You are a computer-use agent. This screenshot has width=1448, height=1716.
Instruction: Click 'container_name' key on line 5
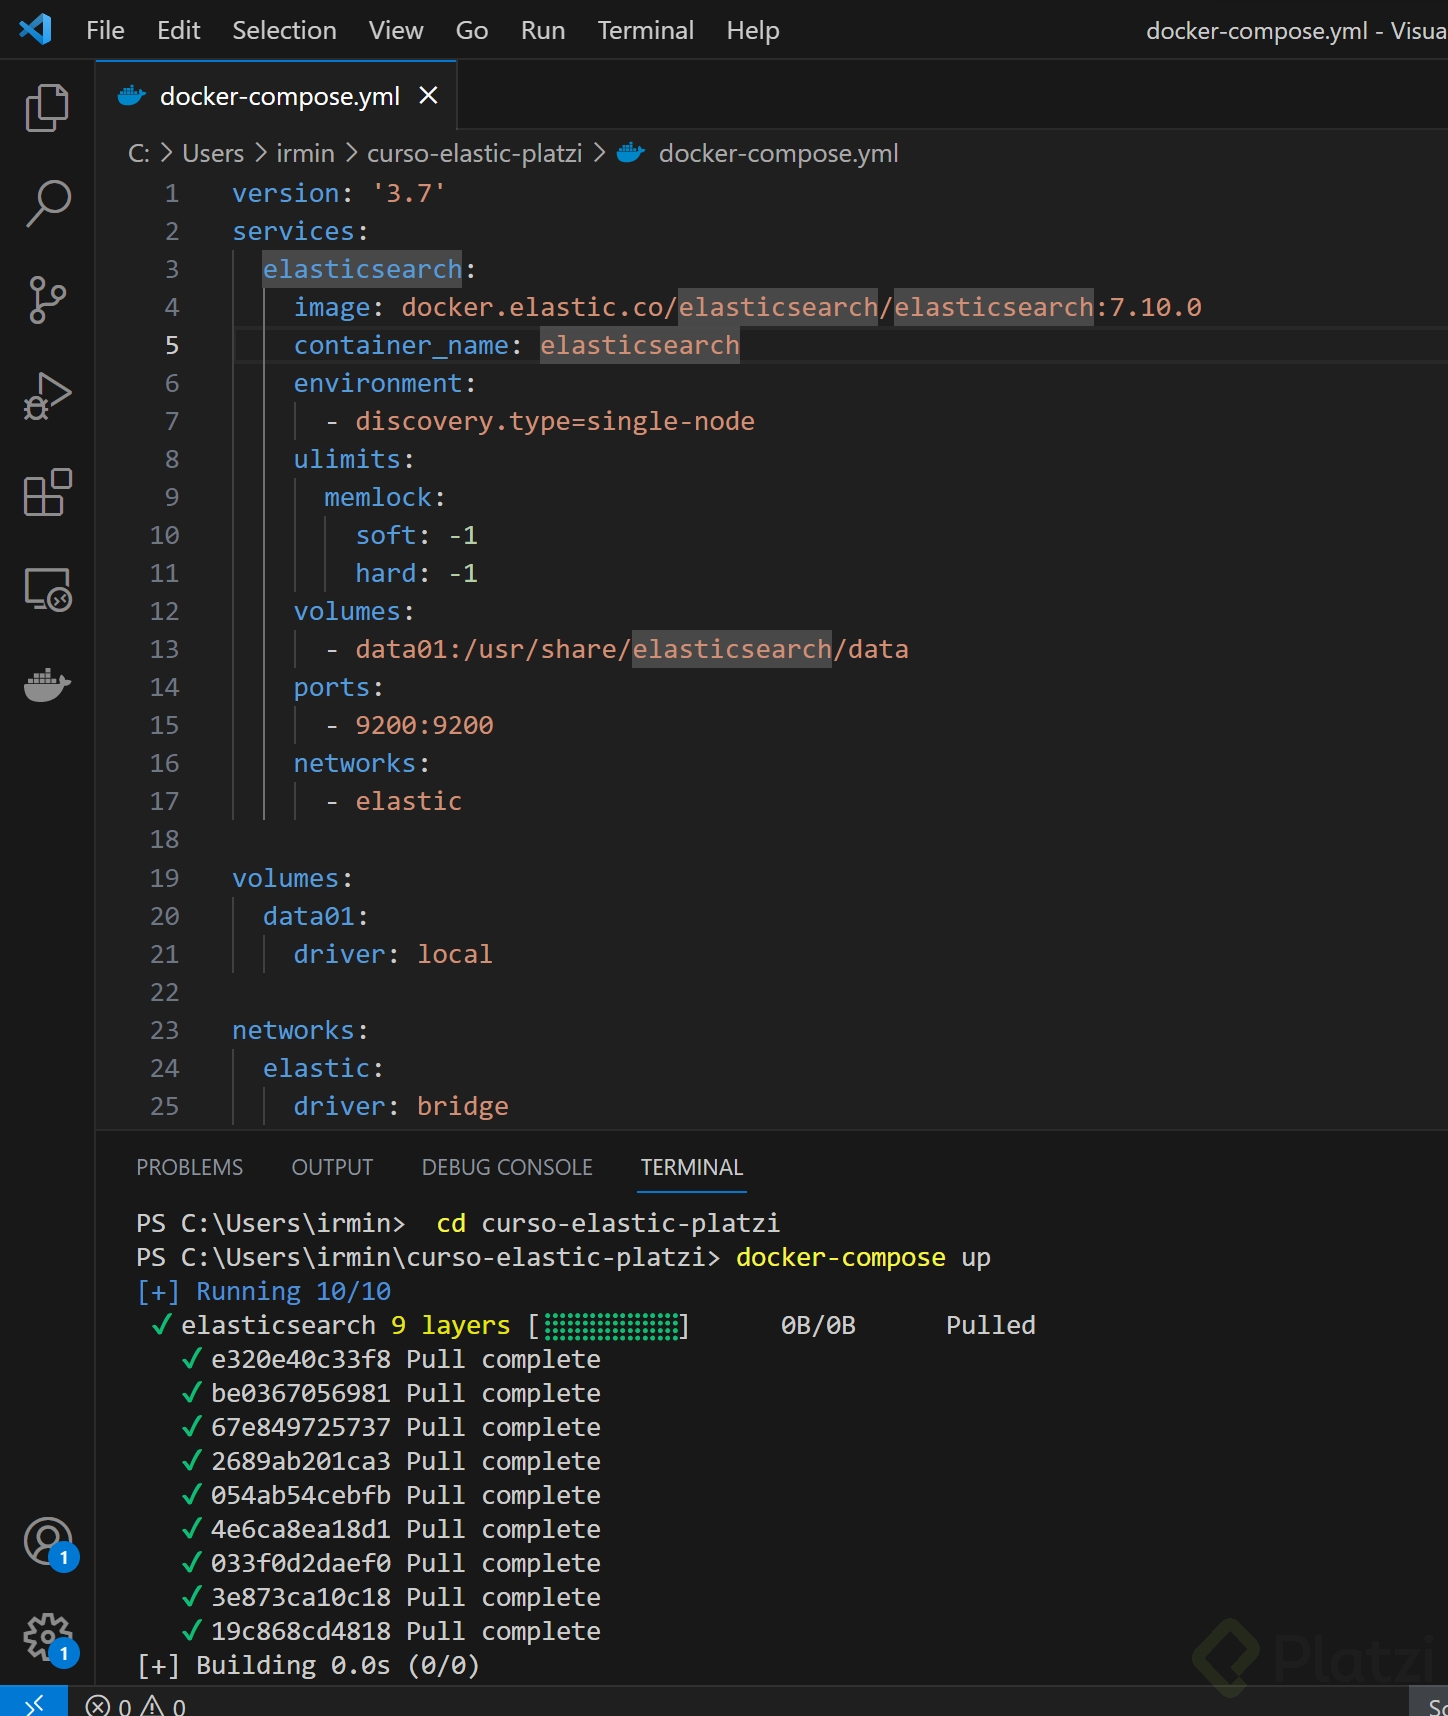pos(401,345)
